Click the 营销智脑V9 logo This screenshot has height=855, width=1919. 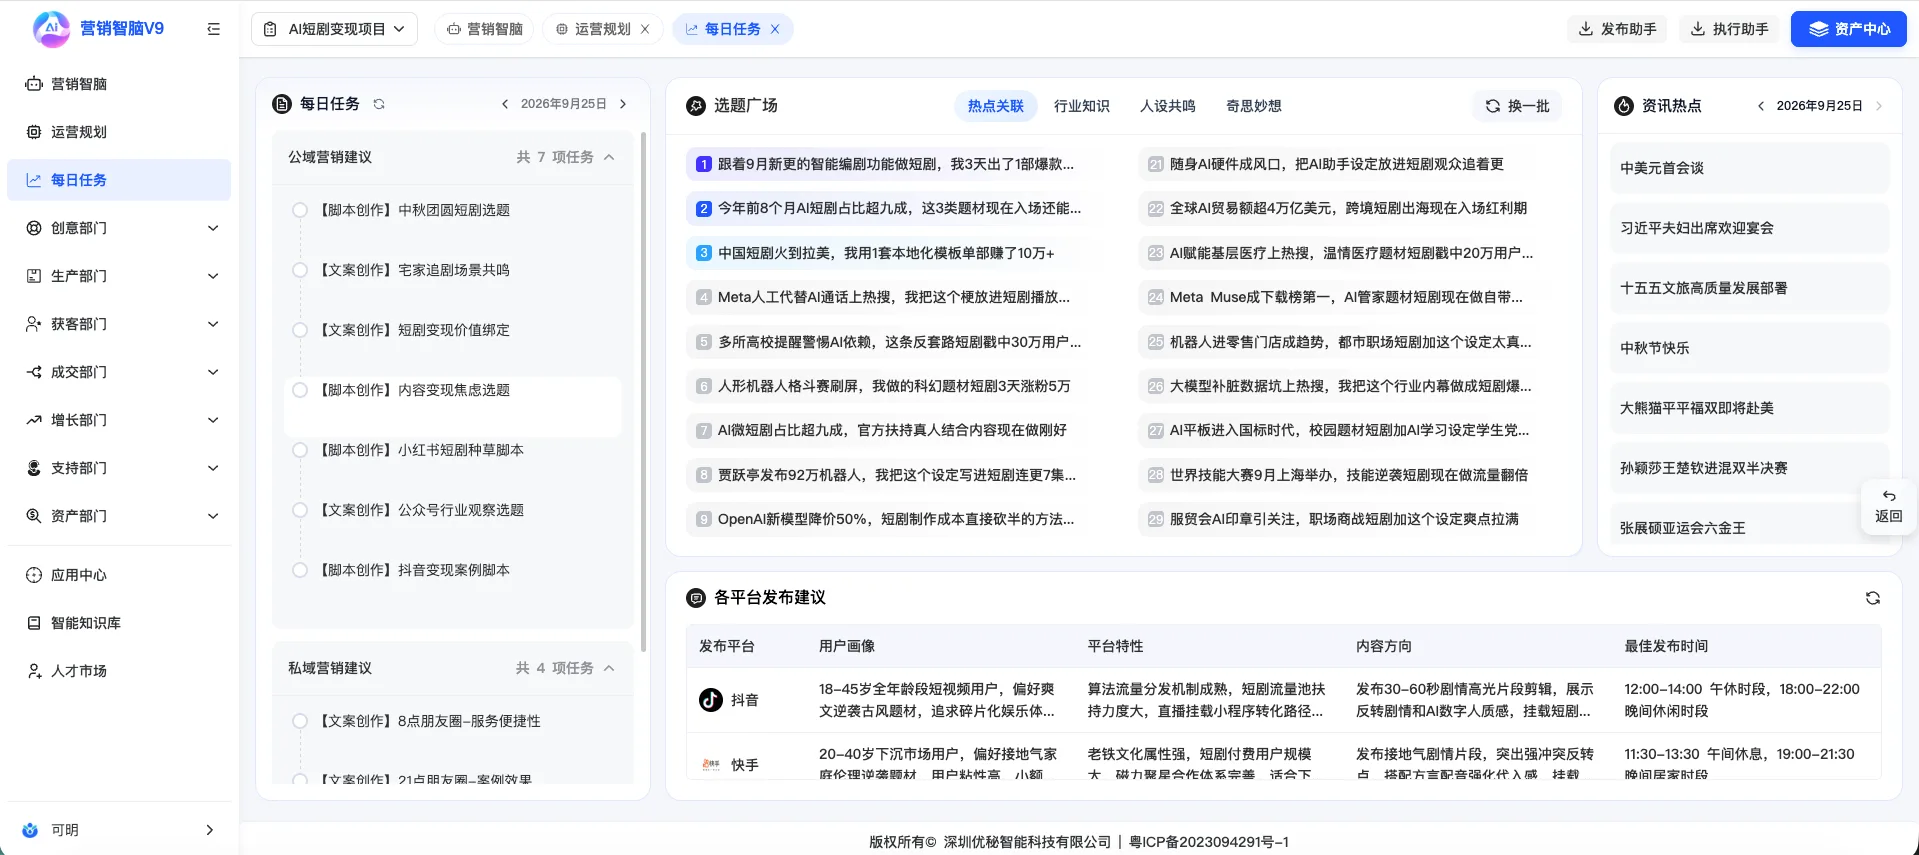[x=98, y=29]
